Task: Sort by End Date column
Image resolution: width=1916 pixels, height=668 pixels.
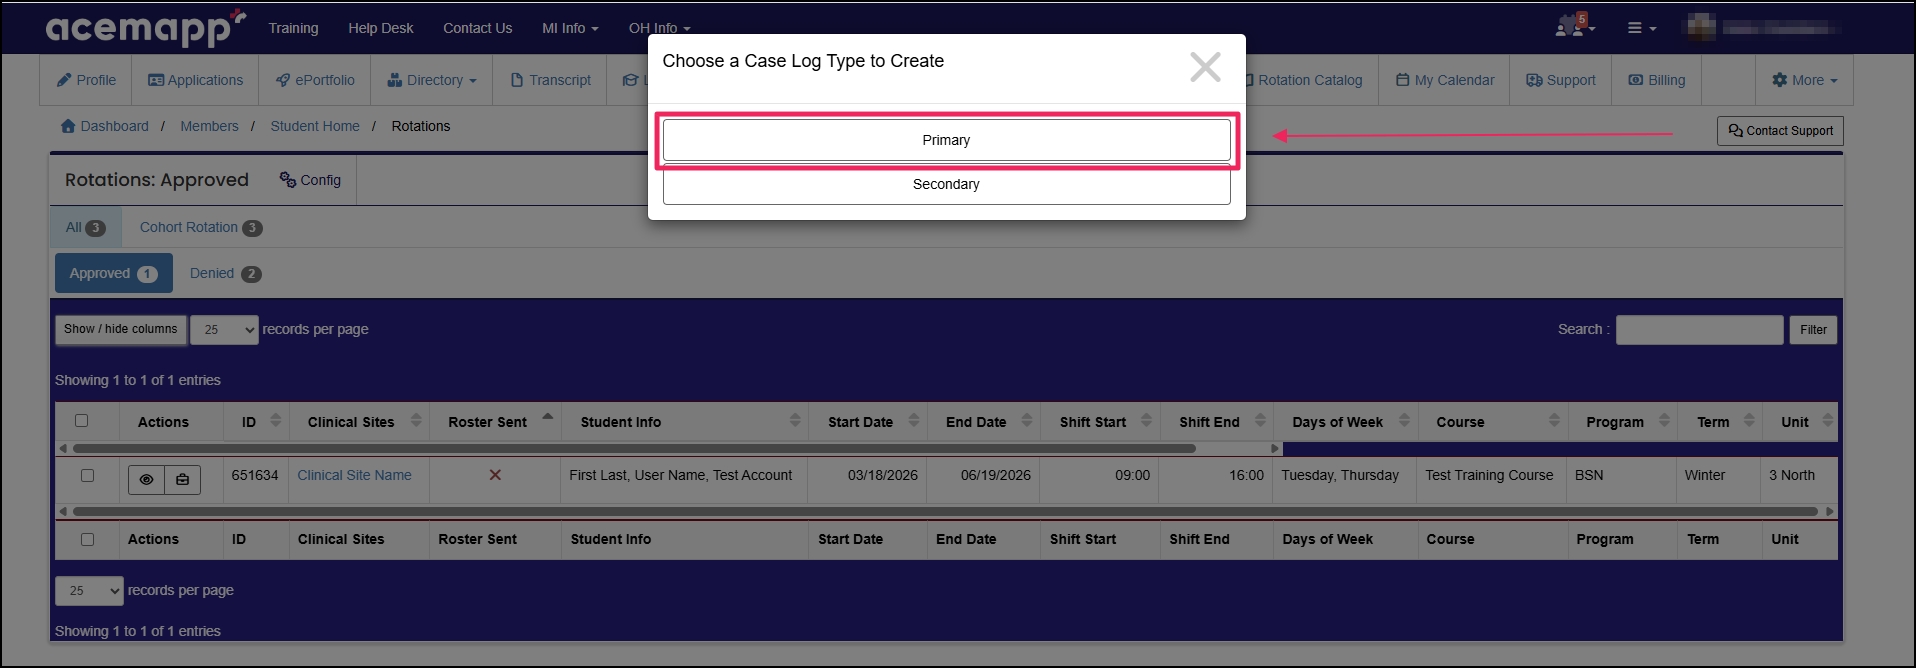Action: click(x=1026, y=421)
